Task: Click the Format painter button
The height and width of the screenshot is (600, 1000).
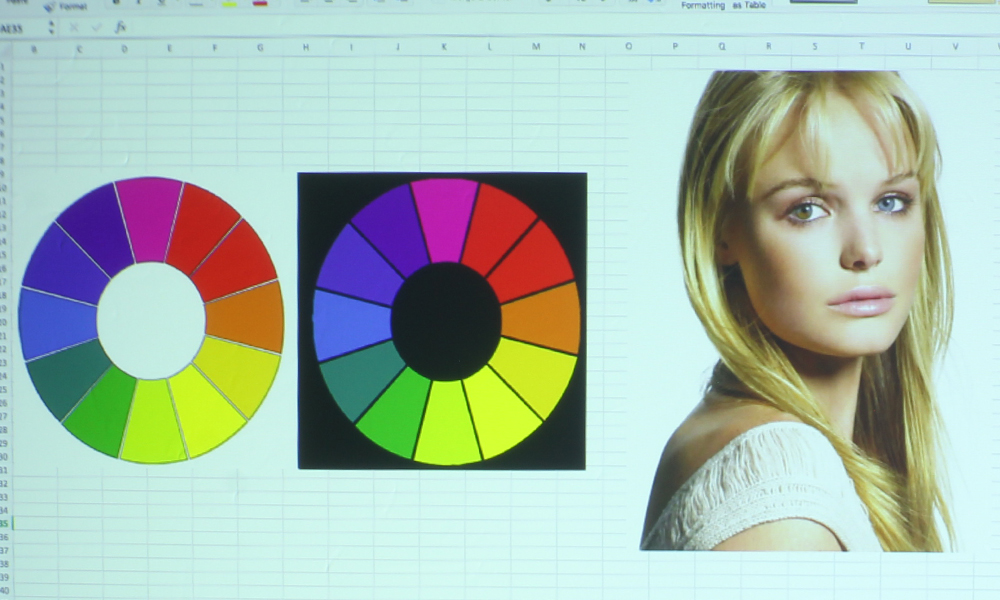Action: tap(65, 6)
